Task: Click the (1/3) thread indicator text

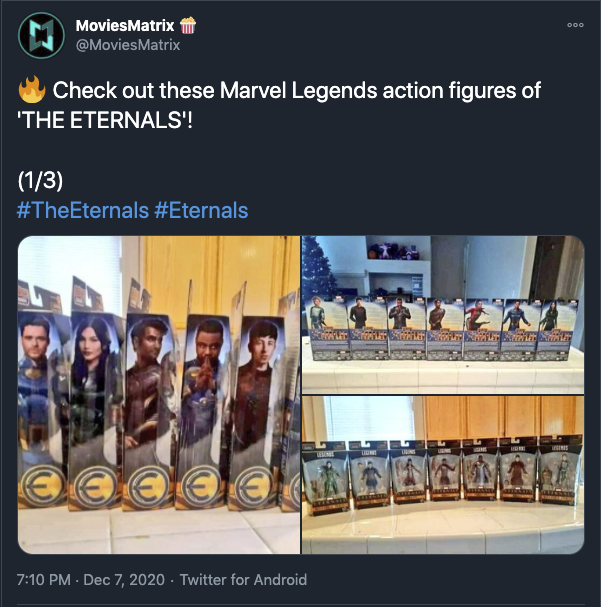Action: point(40,181)
